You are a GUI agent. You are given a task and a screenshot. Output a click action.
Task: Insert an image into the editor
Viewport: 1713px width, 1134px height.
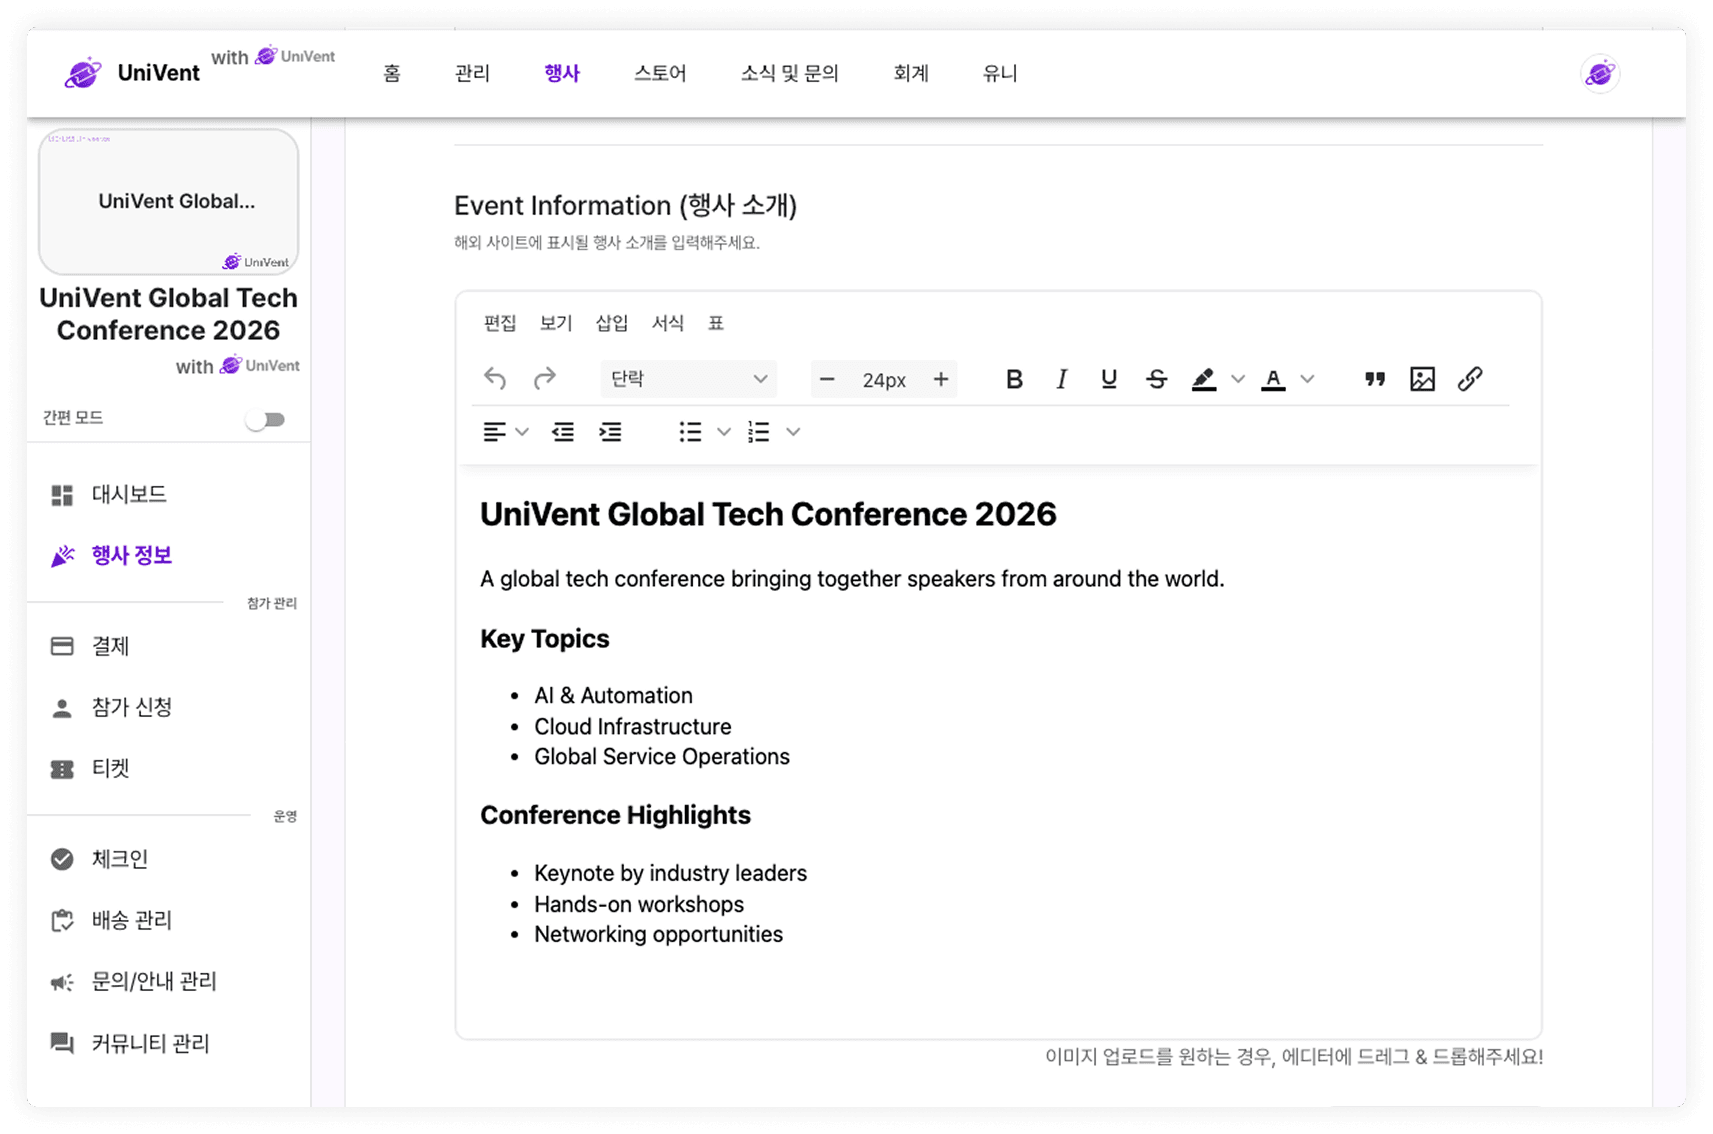point(1422,379)
